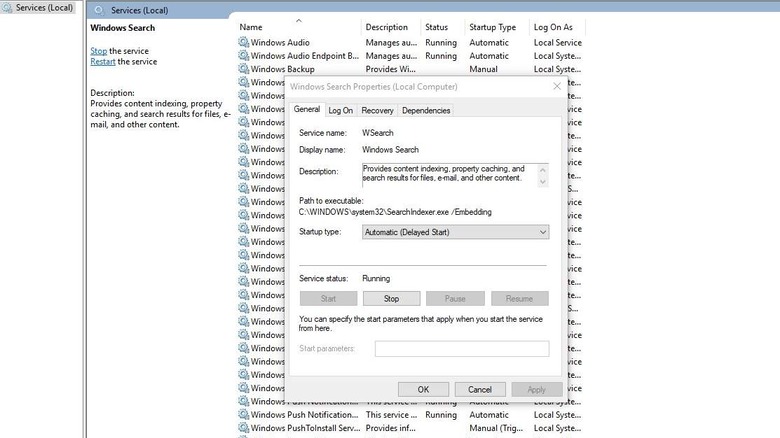Select the Windows PushToInstall Service icon
The width and height of the screenshot is (780, 438).
pyautogui.click(x=243, y=428)
